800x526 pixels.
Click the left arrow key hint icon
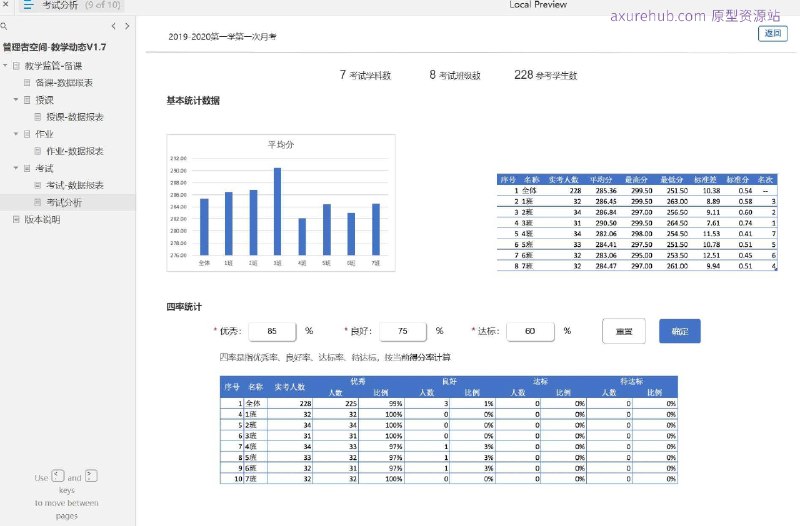pos(58,476)
